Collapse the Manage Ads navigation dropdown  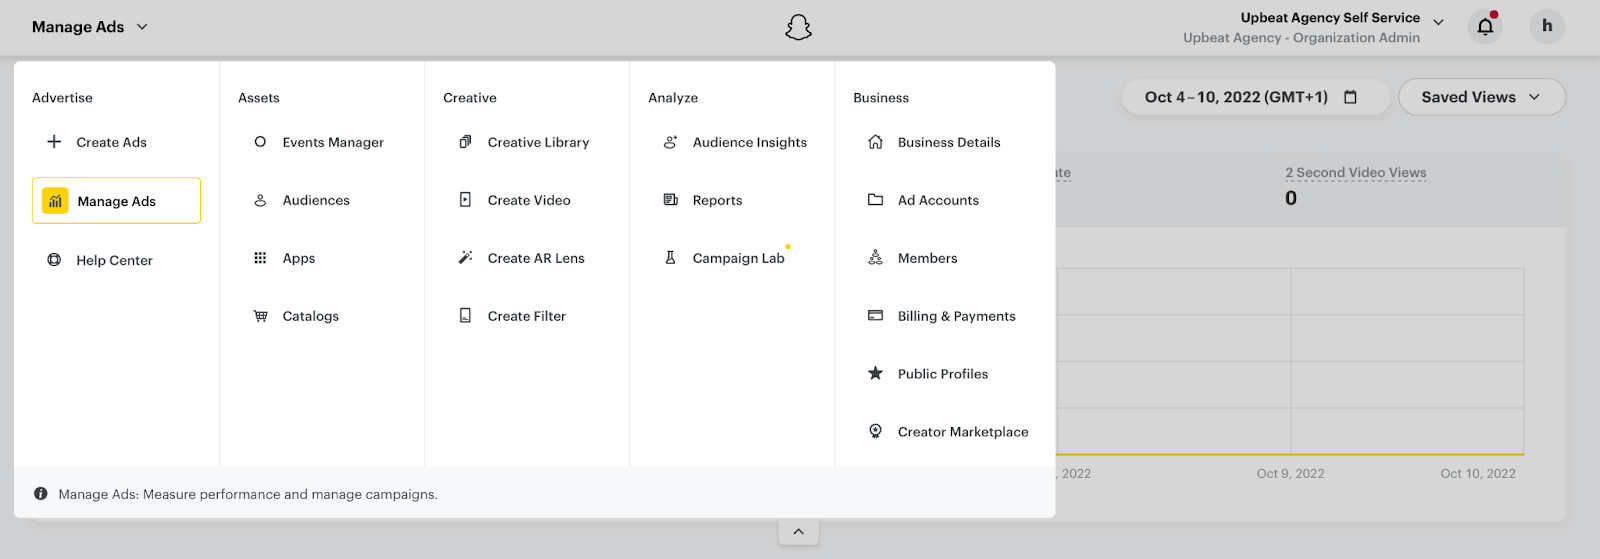click(x=90, y=27)
